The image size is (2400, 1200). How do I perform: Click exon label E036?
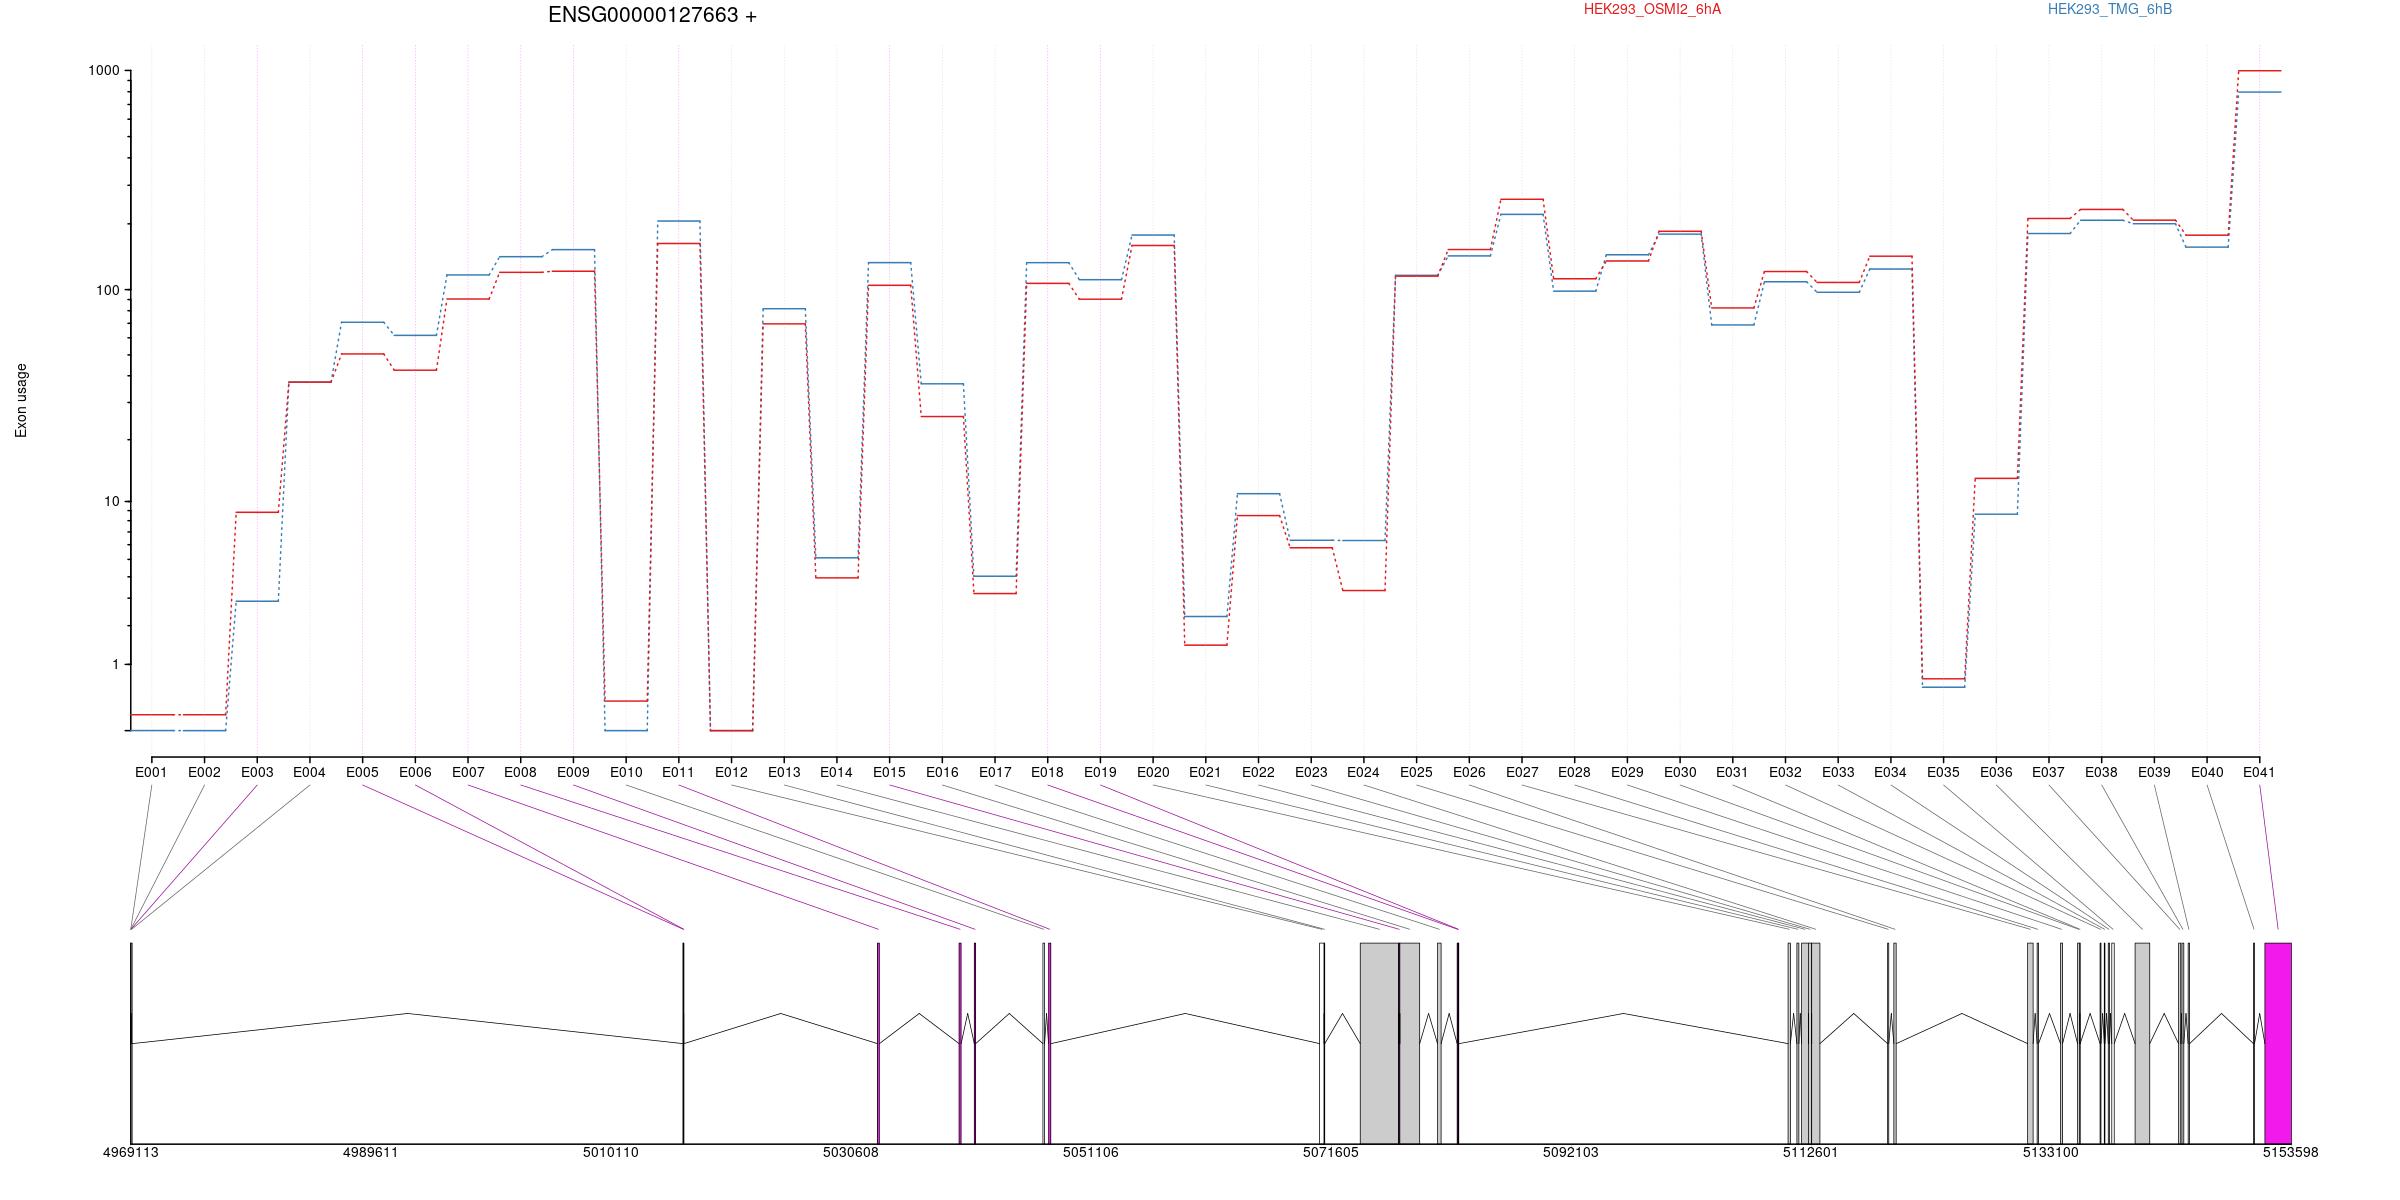pyautogui.click(x=1996, y=772)
